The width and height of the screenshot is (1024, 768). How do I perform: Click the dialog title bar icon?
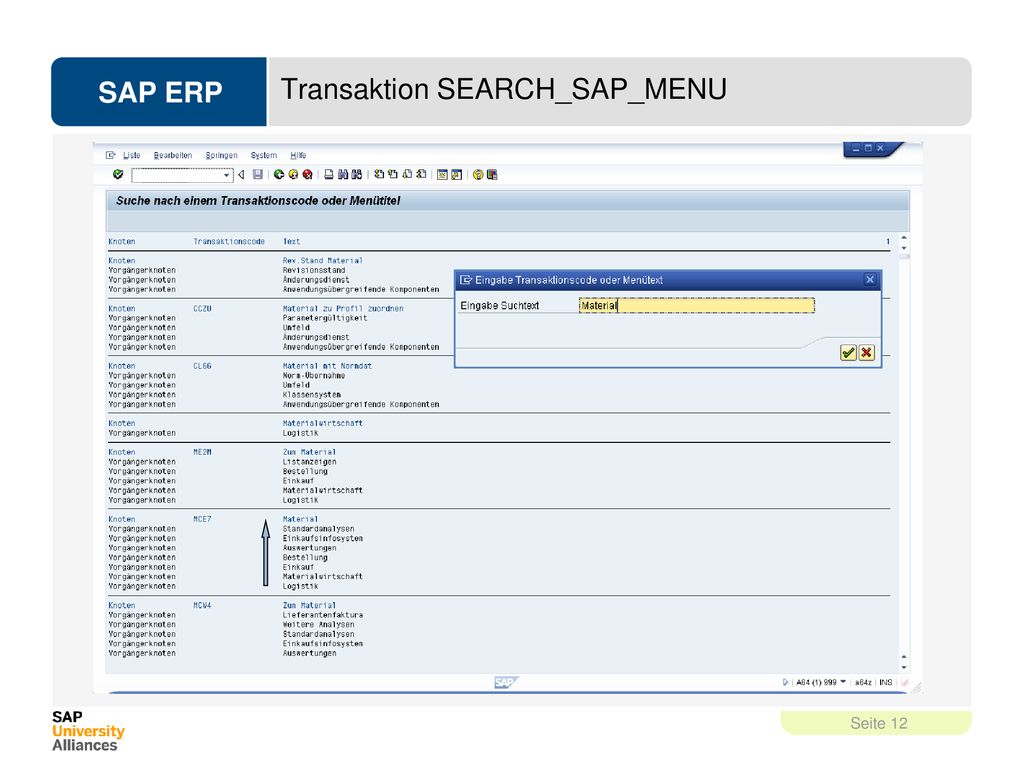point(466,280)
